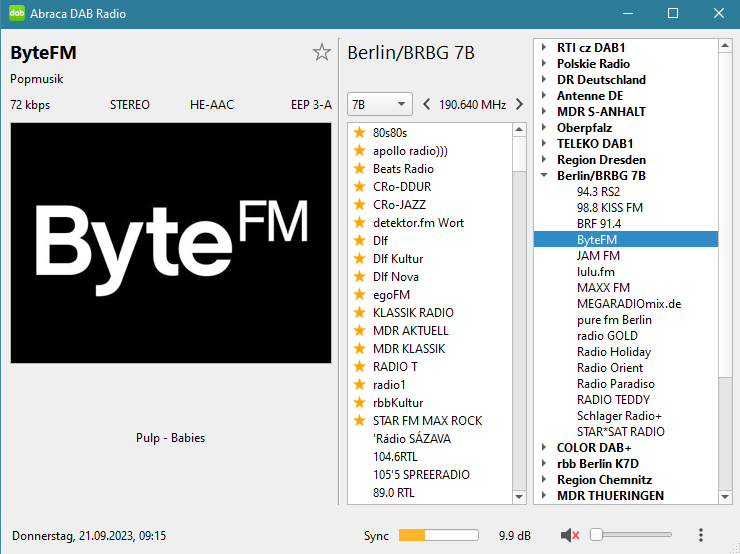Select 98.8 KISS FM in tree
This screenshot has width=740, height=554.
pyautogui.click(x=610, y=208)
